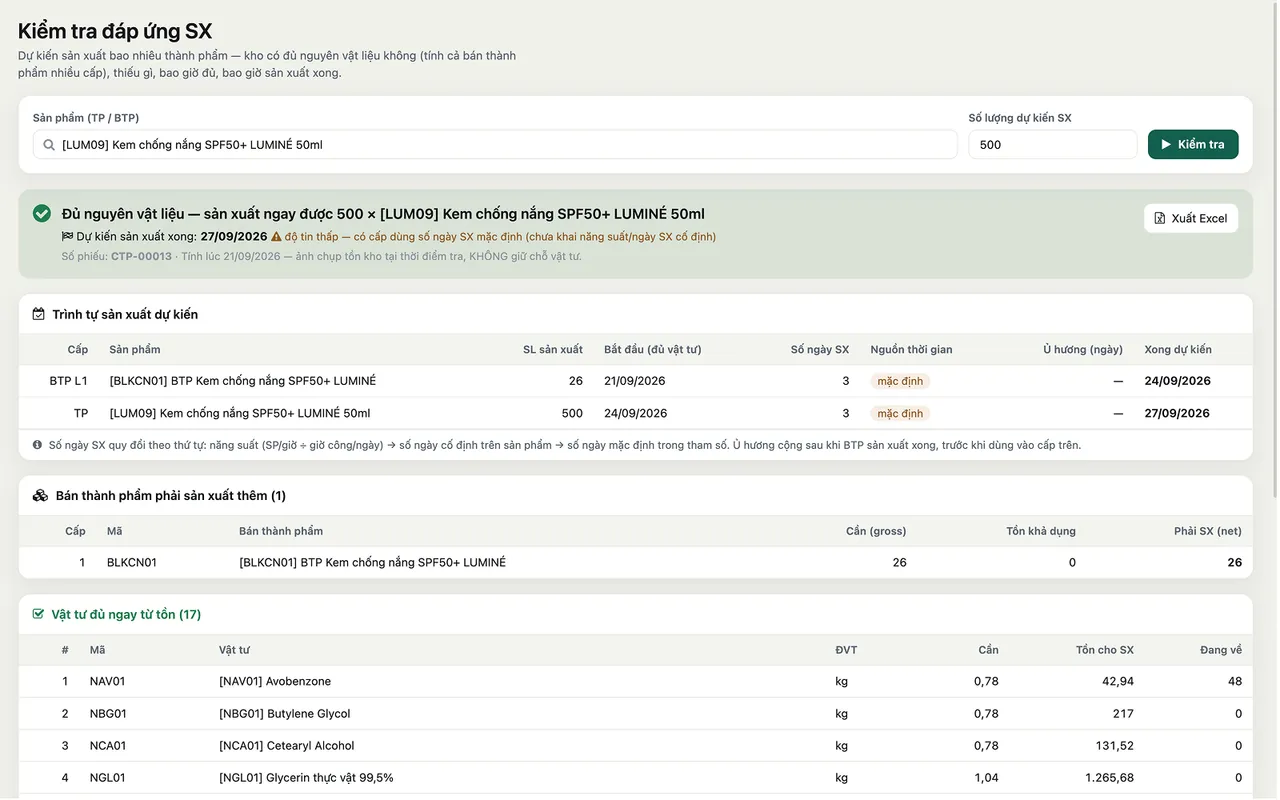Click the green success checkmark icon
Image resolution: width=1280 pixels, height=800 pixels.
[x=42, y=213]
